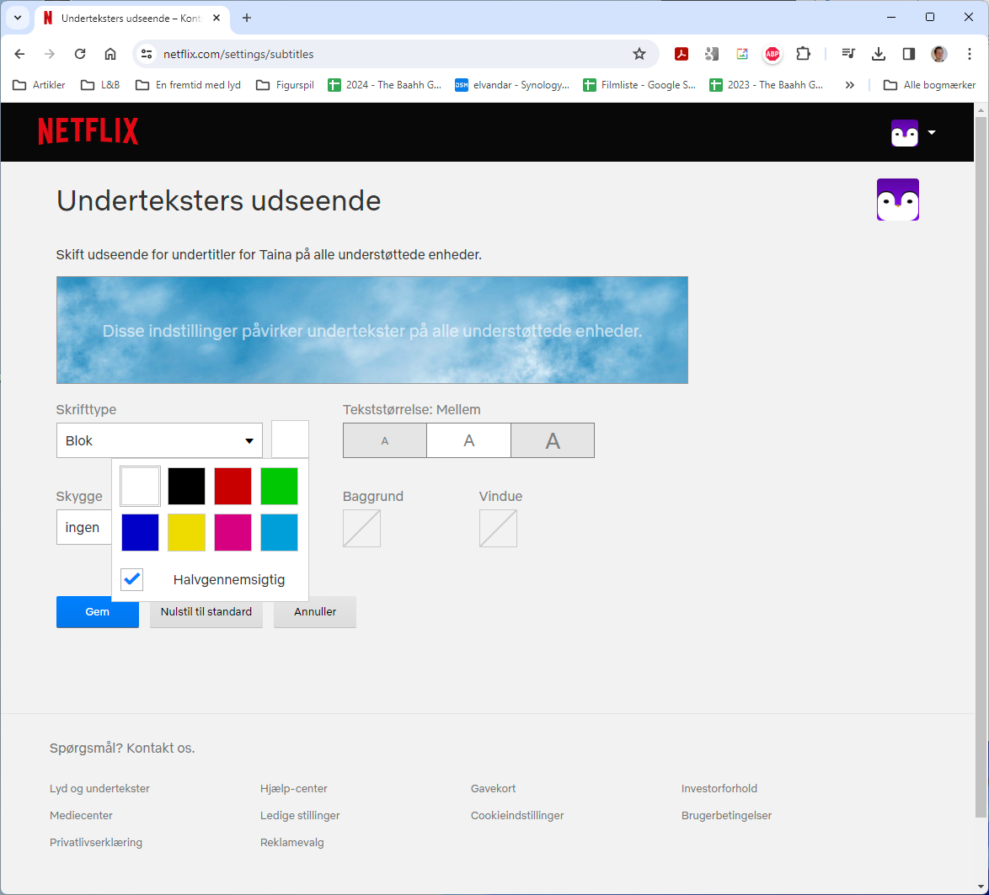The width and height of the screenshot is (989, 895).
Task: Open the Skrifttype dropdown showing Blok
Action: (x=159, y=441)
